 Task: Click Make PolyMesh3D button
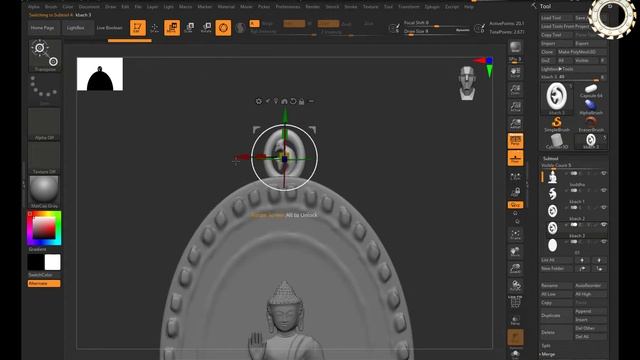point(581,52)
